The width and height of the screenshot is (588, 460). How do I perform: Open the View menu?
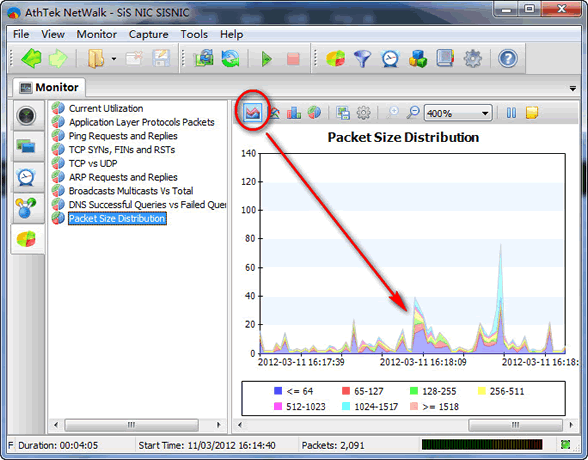point(53,34)
